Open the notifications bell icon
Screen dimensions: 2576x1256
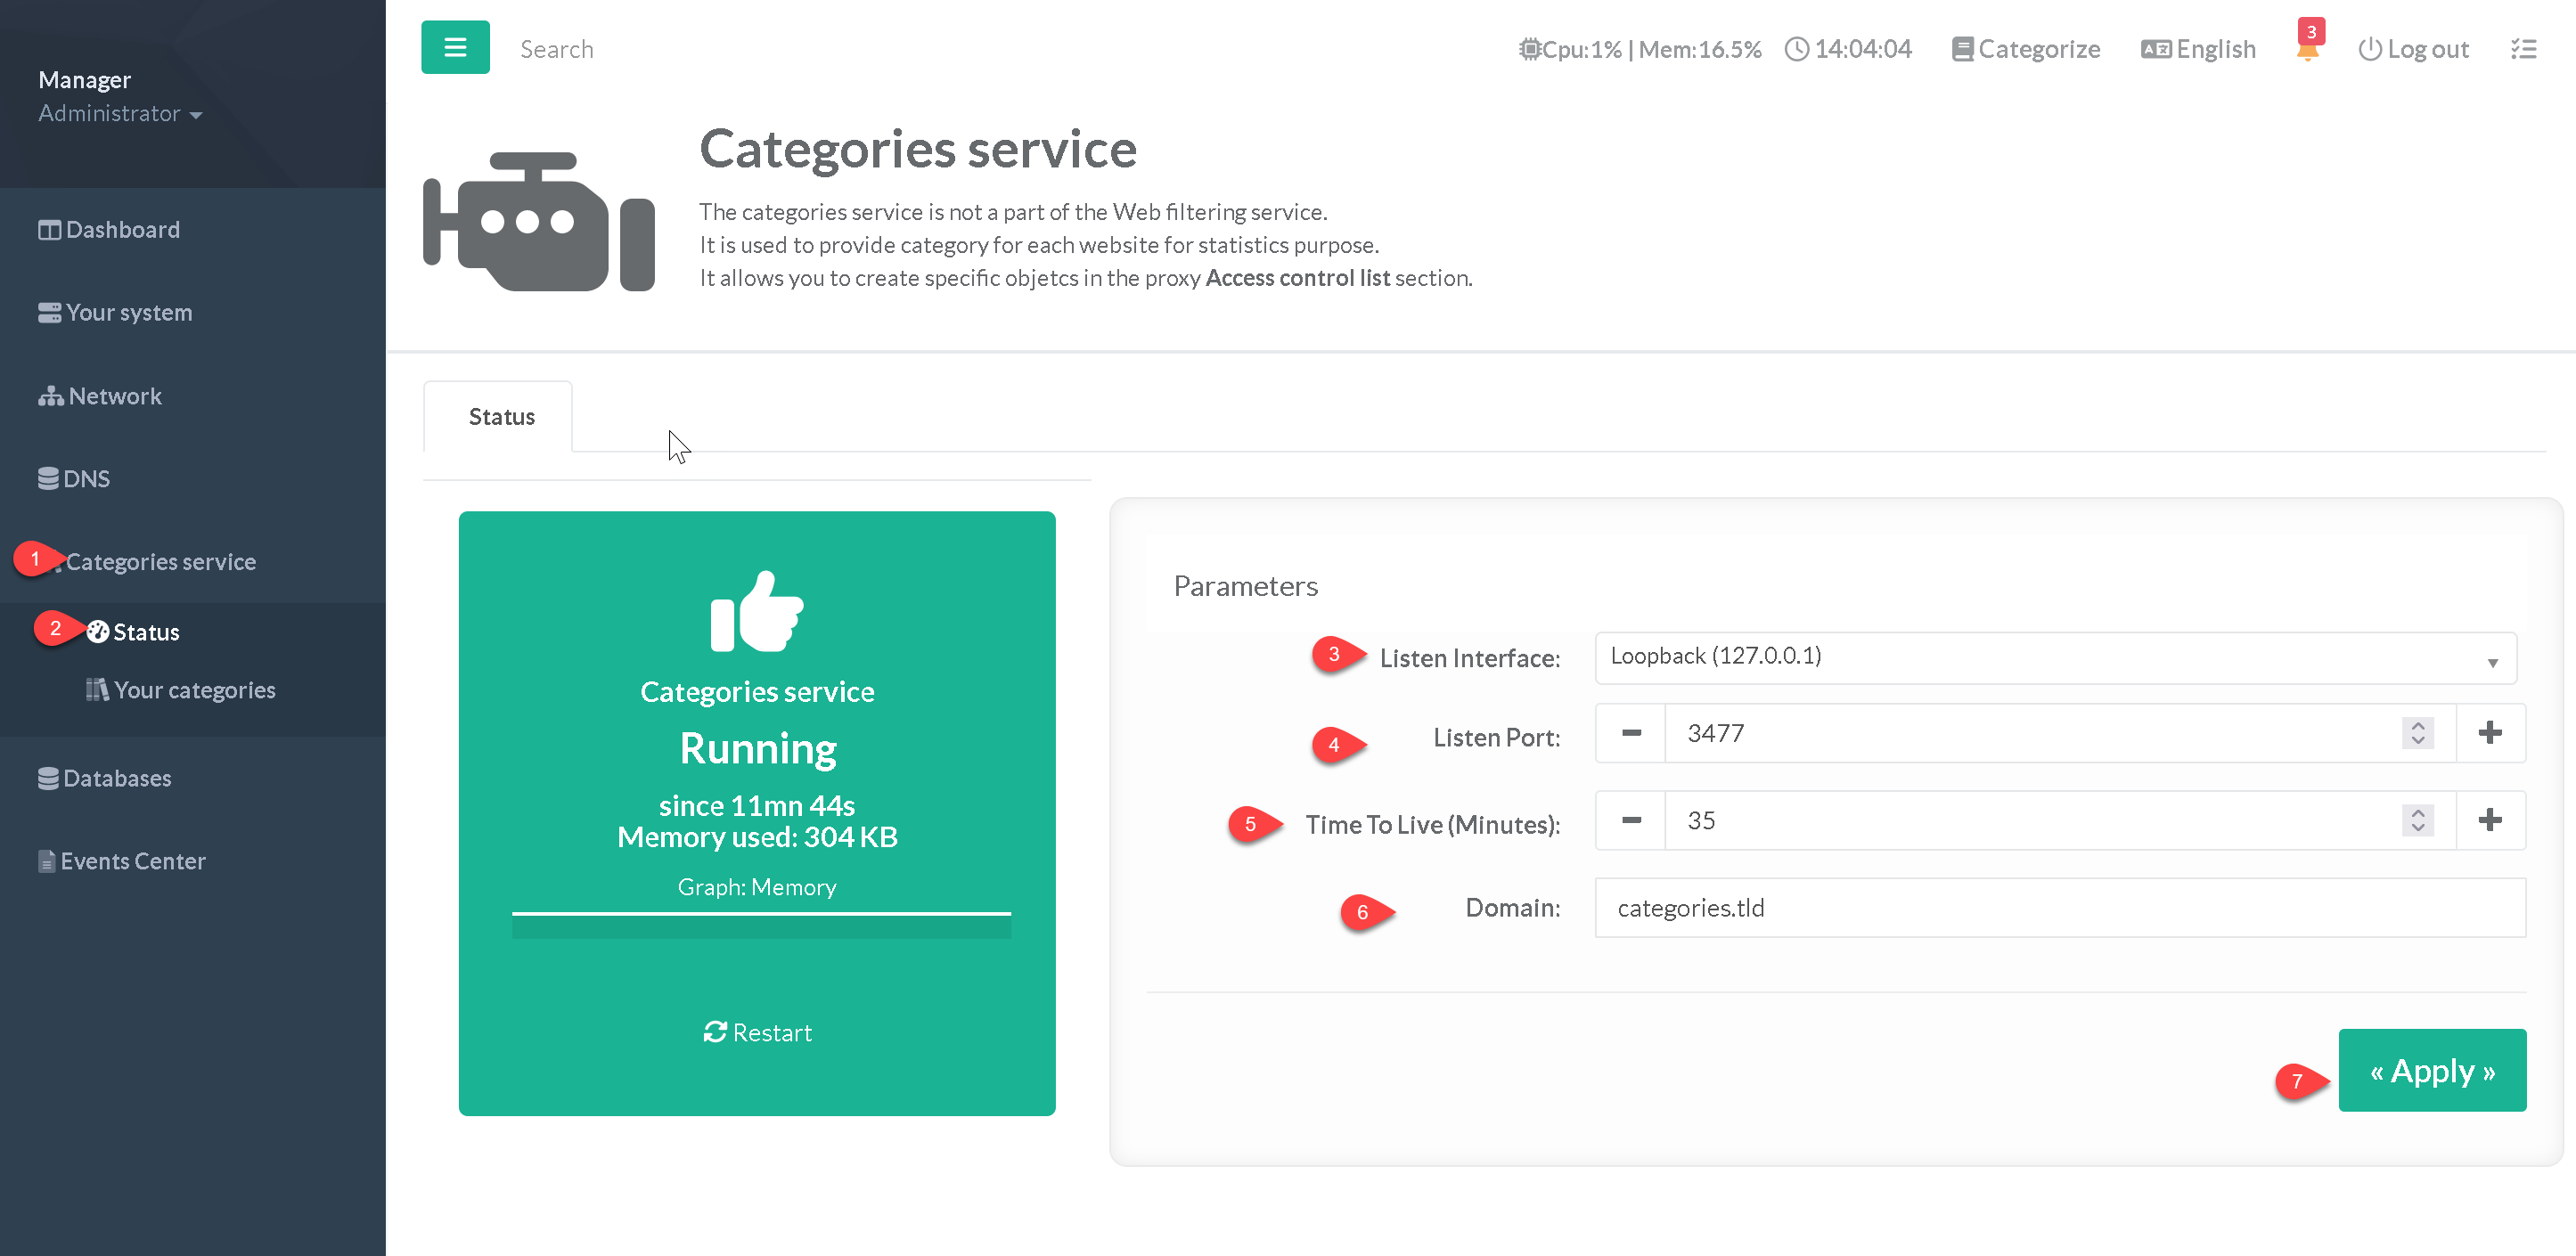point(2307,49)
